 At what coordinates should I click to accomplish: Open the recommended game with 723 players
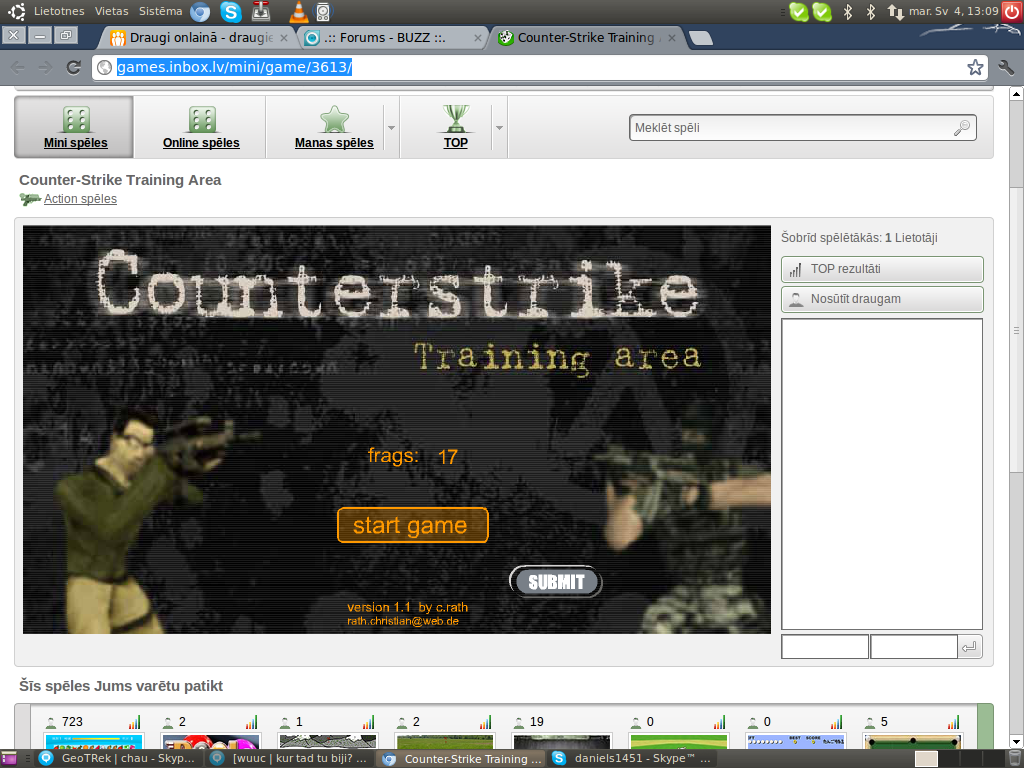(93, 741)
